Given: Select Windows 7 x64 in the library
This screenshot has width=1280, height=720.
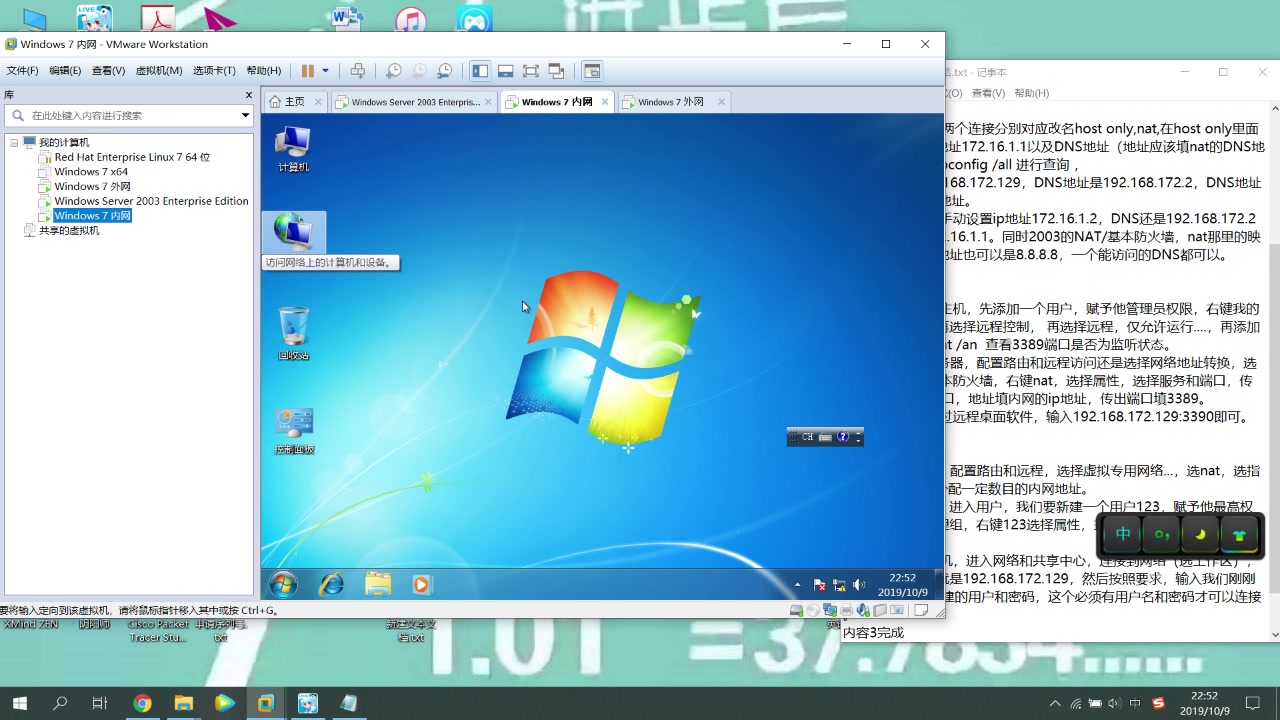Looking at the screenshot, I should click(91, 172).
